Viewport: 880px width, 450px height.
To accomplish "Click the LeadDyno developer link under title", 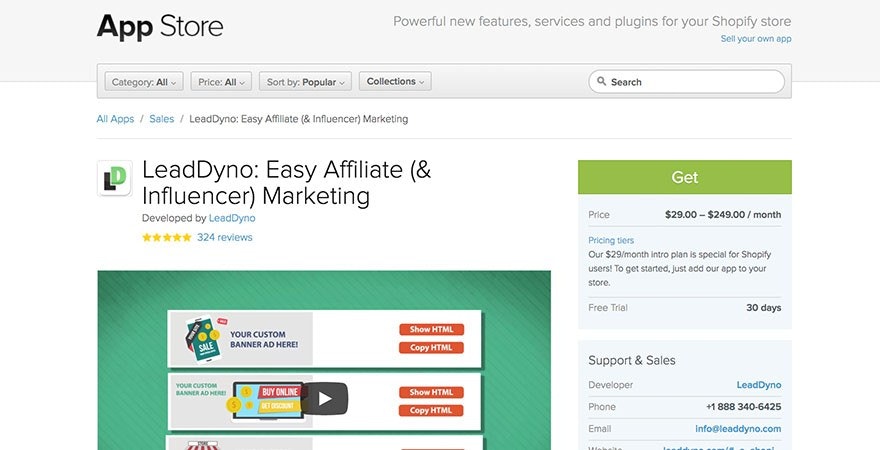I will [x=231, y=218].
